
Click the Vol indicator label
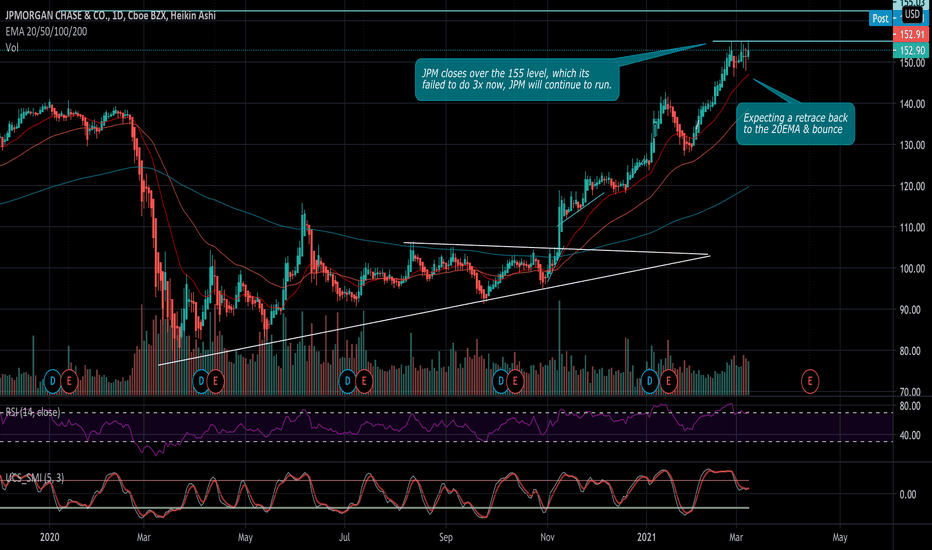[x=12, y=48]
